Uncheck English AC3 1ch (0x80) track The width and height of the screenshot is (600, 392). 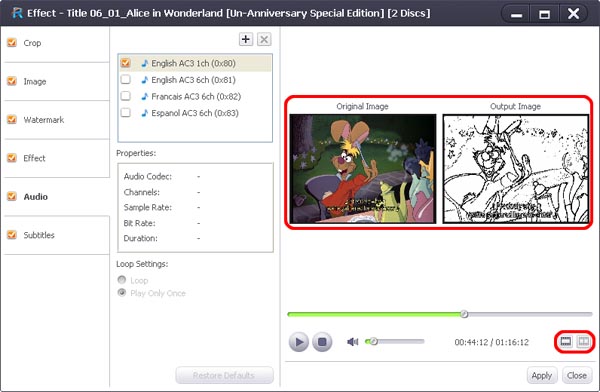[126, 63]
